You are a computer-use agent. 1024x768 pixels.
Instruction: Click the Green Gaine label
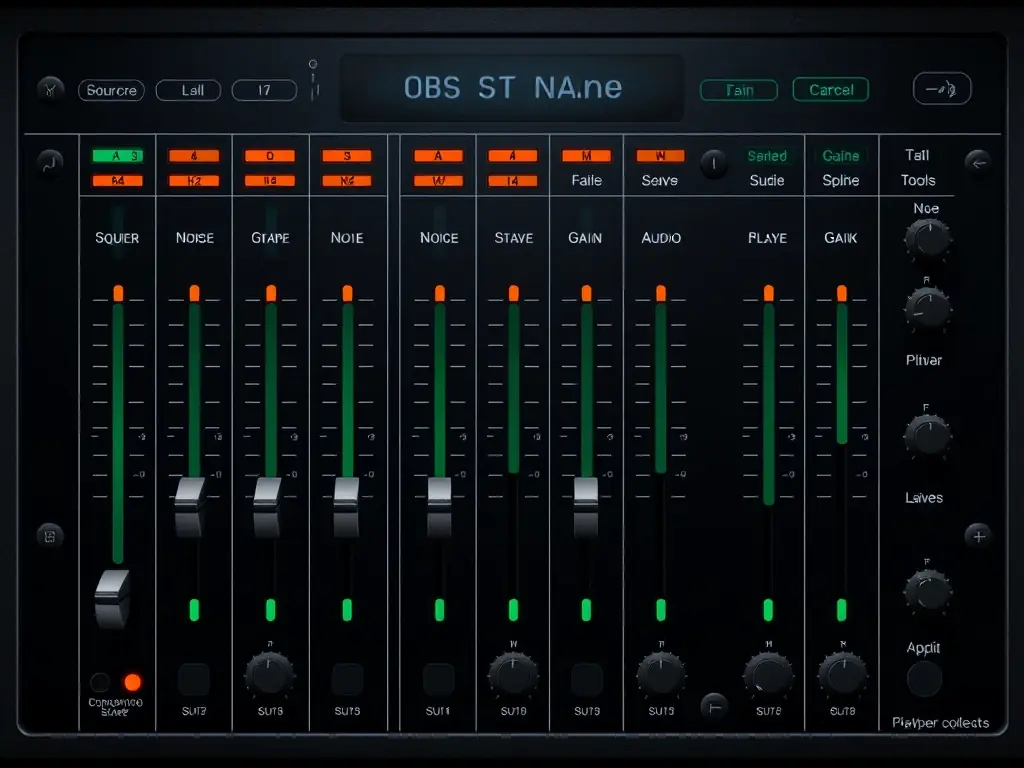(x=840, y=155)
